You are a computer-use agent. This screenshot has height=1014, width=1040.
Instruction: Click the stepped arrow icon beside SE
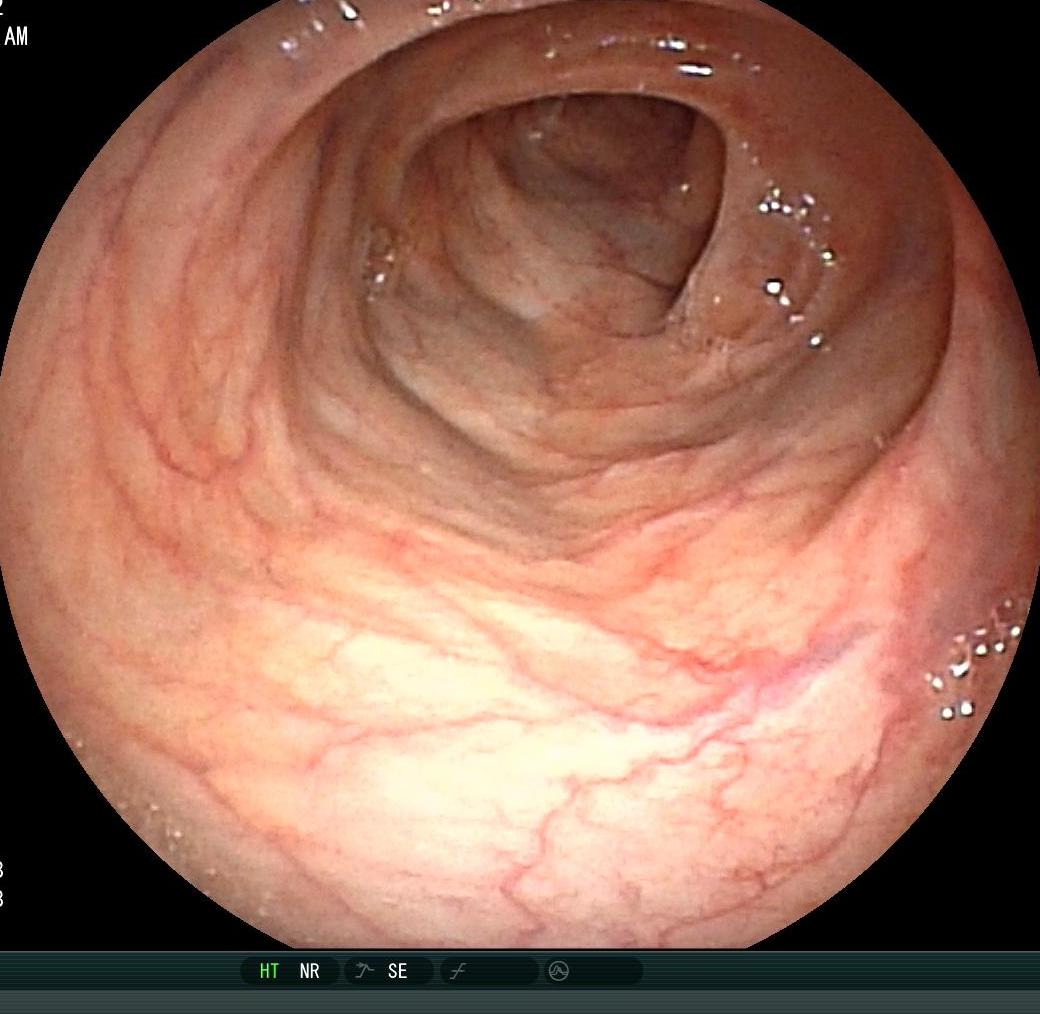click(x=364, y=970)
